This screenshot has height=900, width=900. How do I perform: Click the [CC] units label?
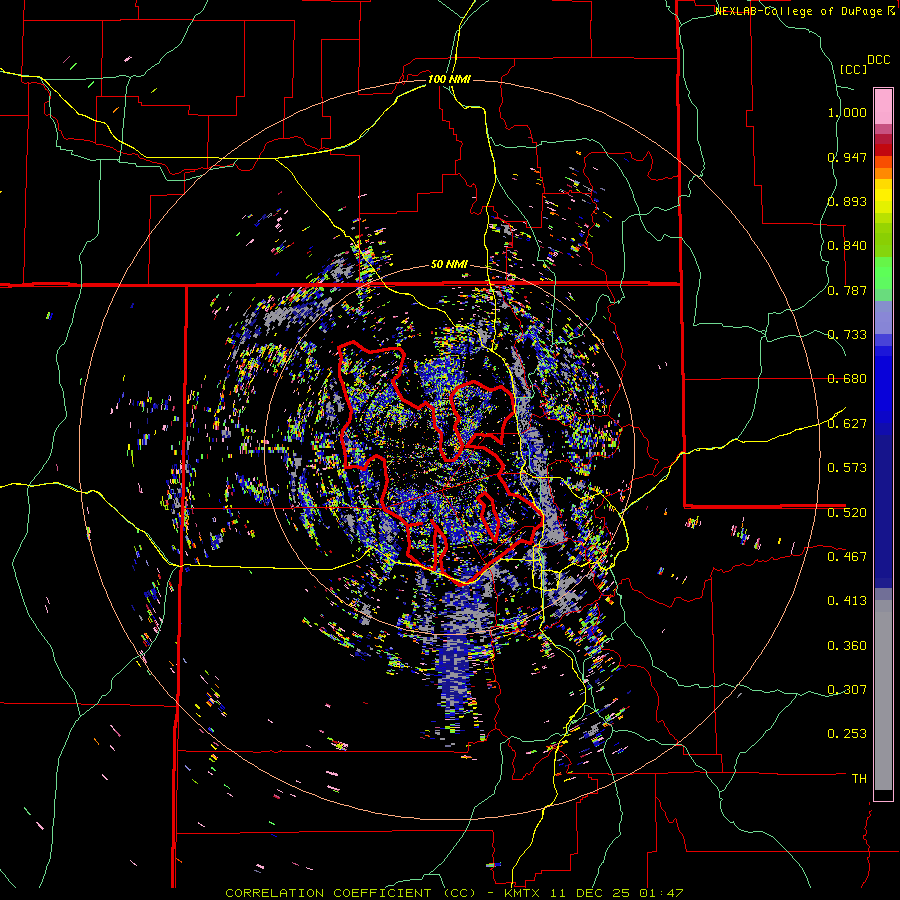854,69
